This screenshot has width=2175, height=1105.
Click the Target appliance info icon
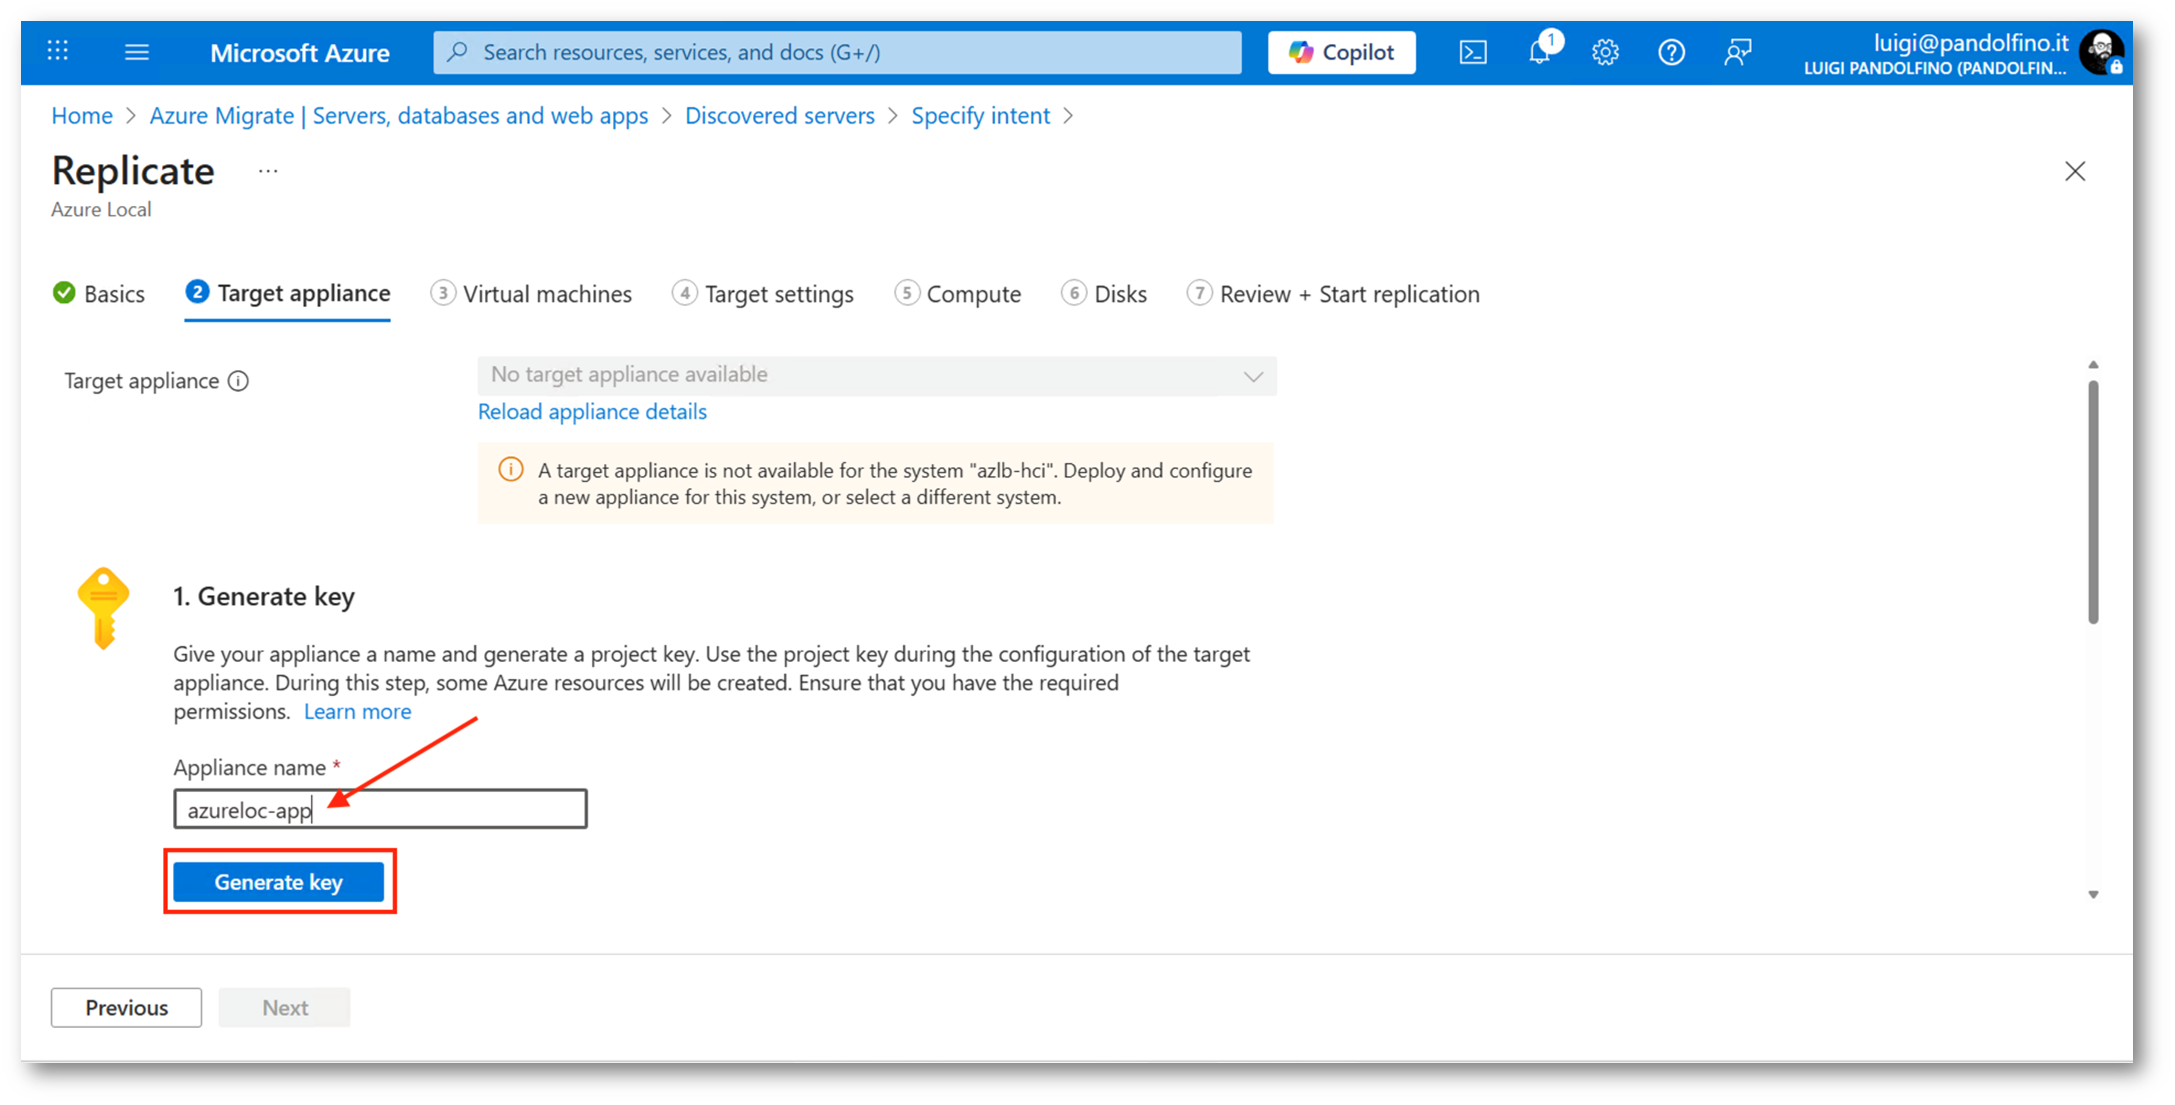[x=238, y=381]
